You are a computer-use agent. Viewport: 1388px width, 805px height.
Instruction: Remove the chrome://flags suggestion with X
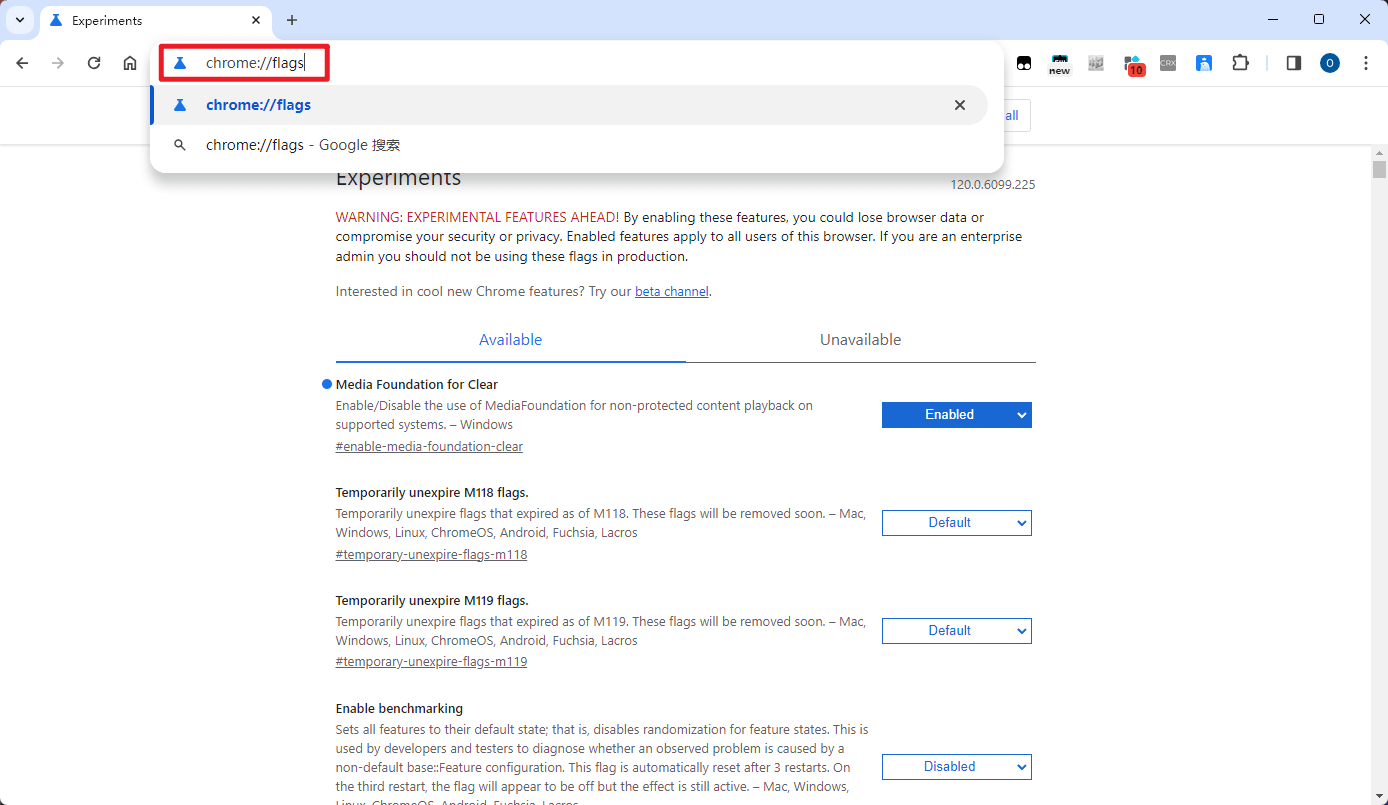click(x=960, y=105)
